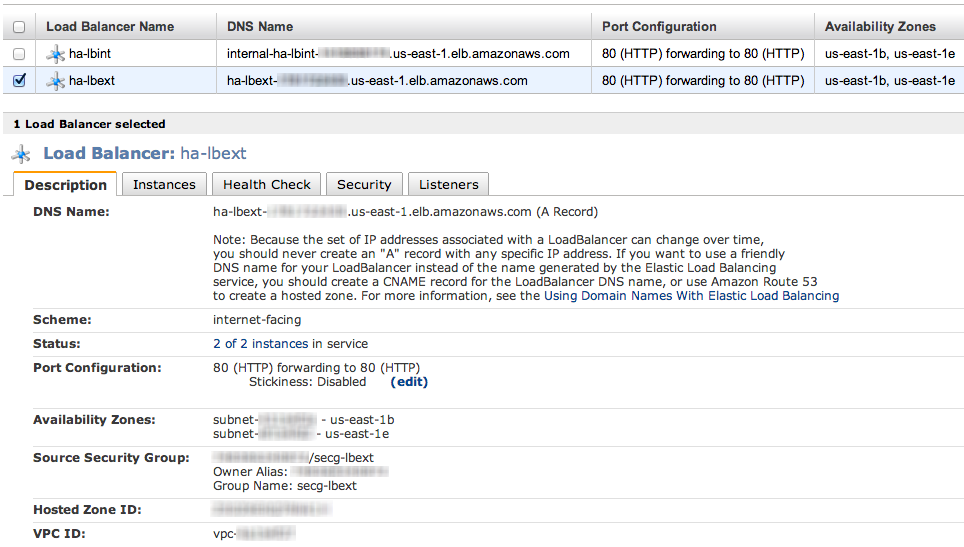Switch to the Instances tab
The width and height of the screenshot is (964, 547).
coord(164,184)
